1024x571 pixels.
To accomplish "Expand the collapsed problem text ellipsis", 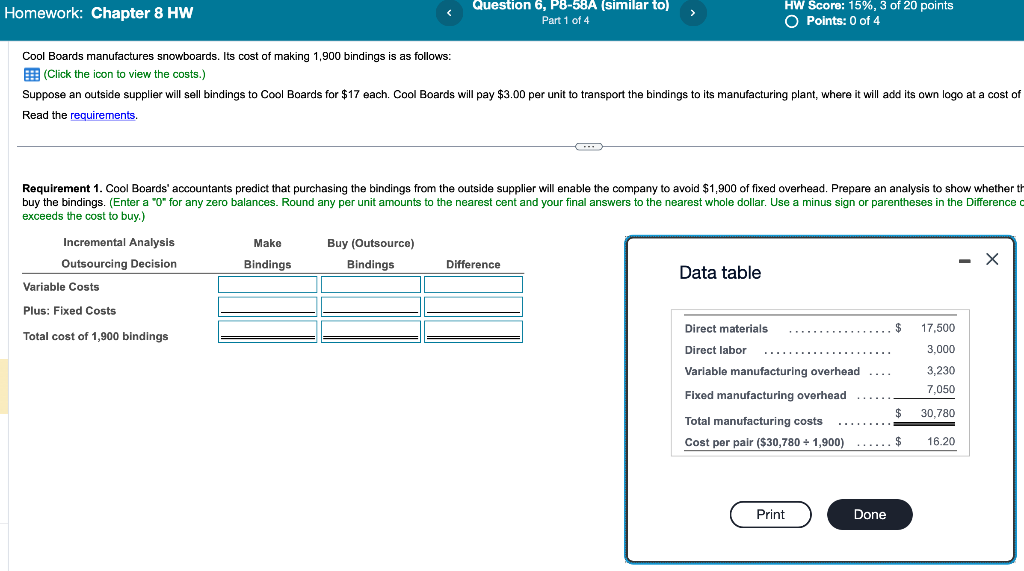I will pos(588,146).
